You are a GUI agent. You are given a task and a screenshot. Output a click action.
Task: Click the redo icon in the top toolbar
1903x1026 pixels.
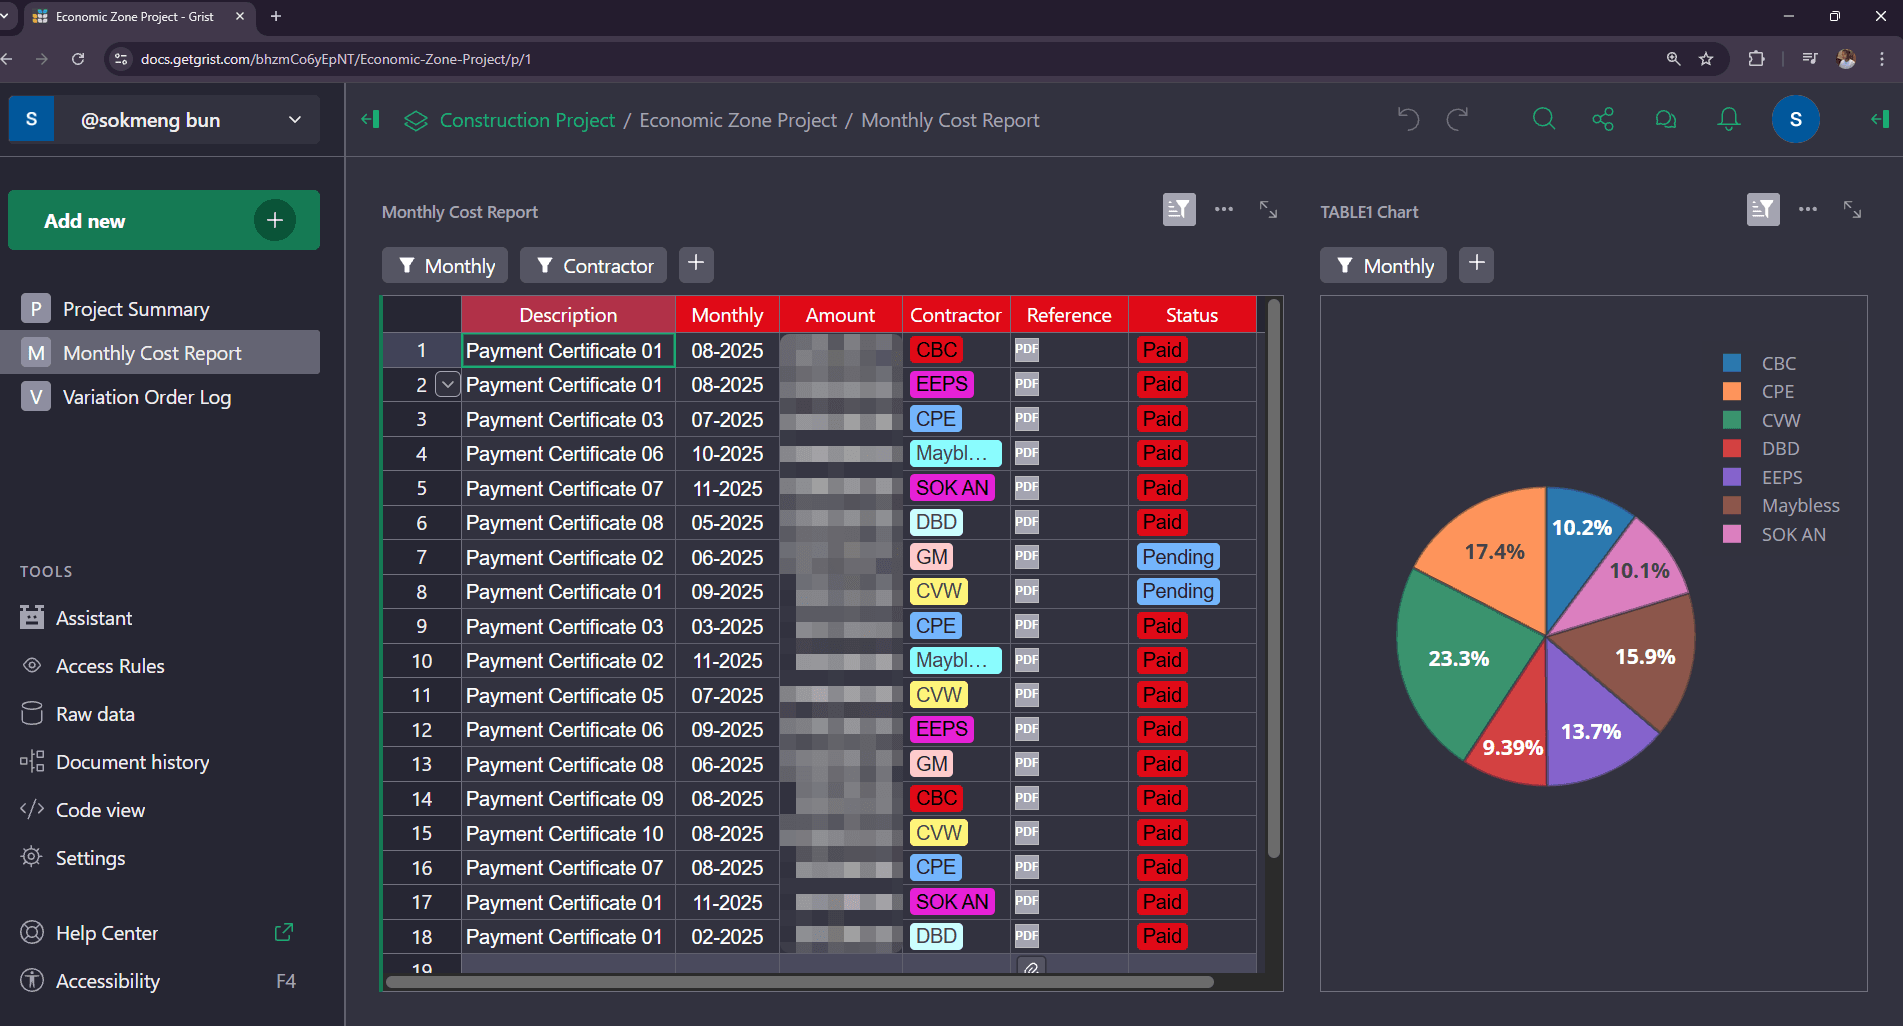point(1458,119)
